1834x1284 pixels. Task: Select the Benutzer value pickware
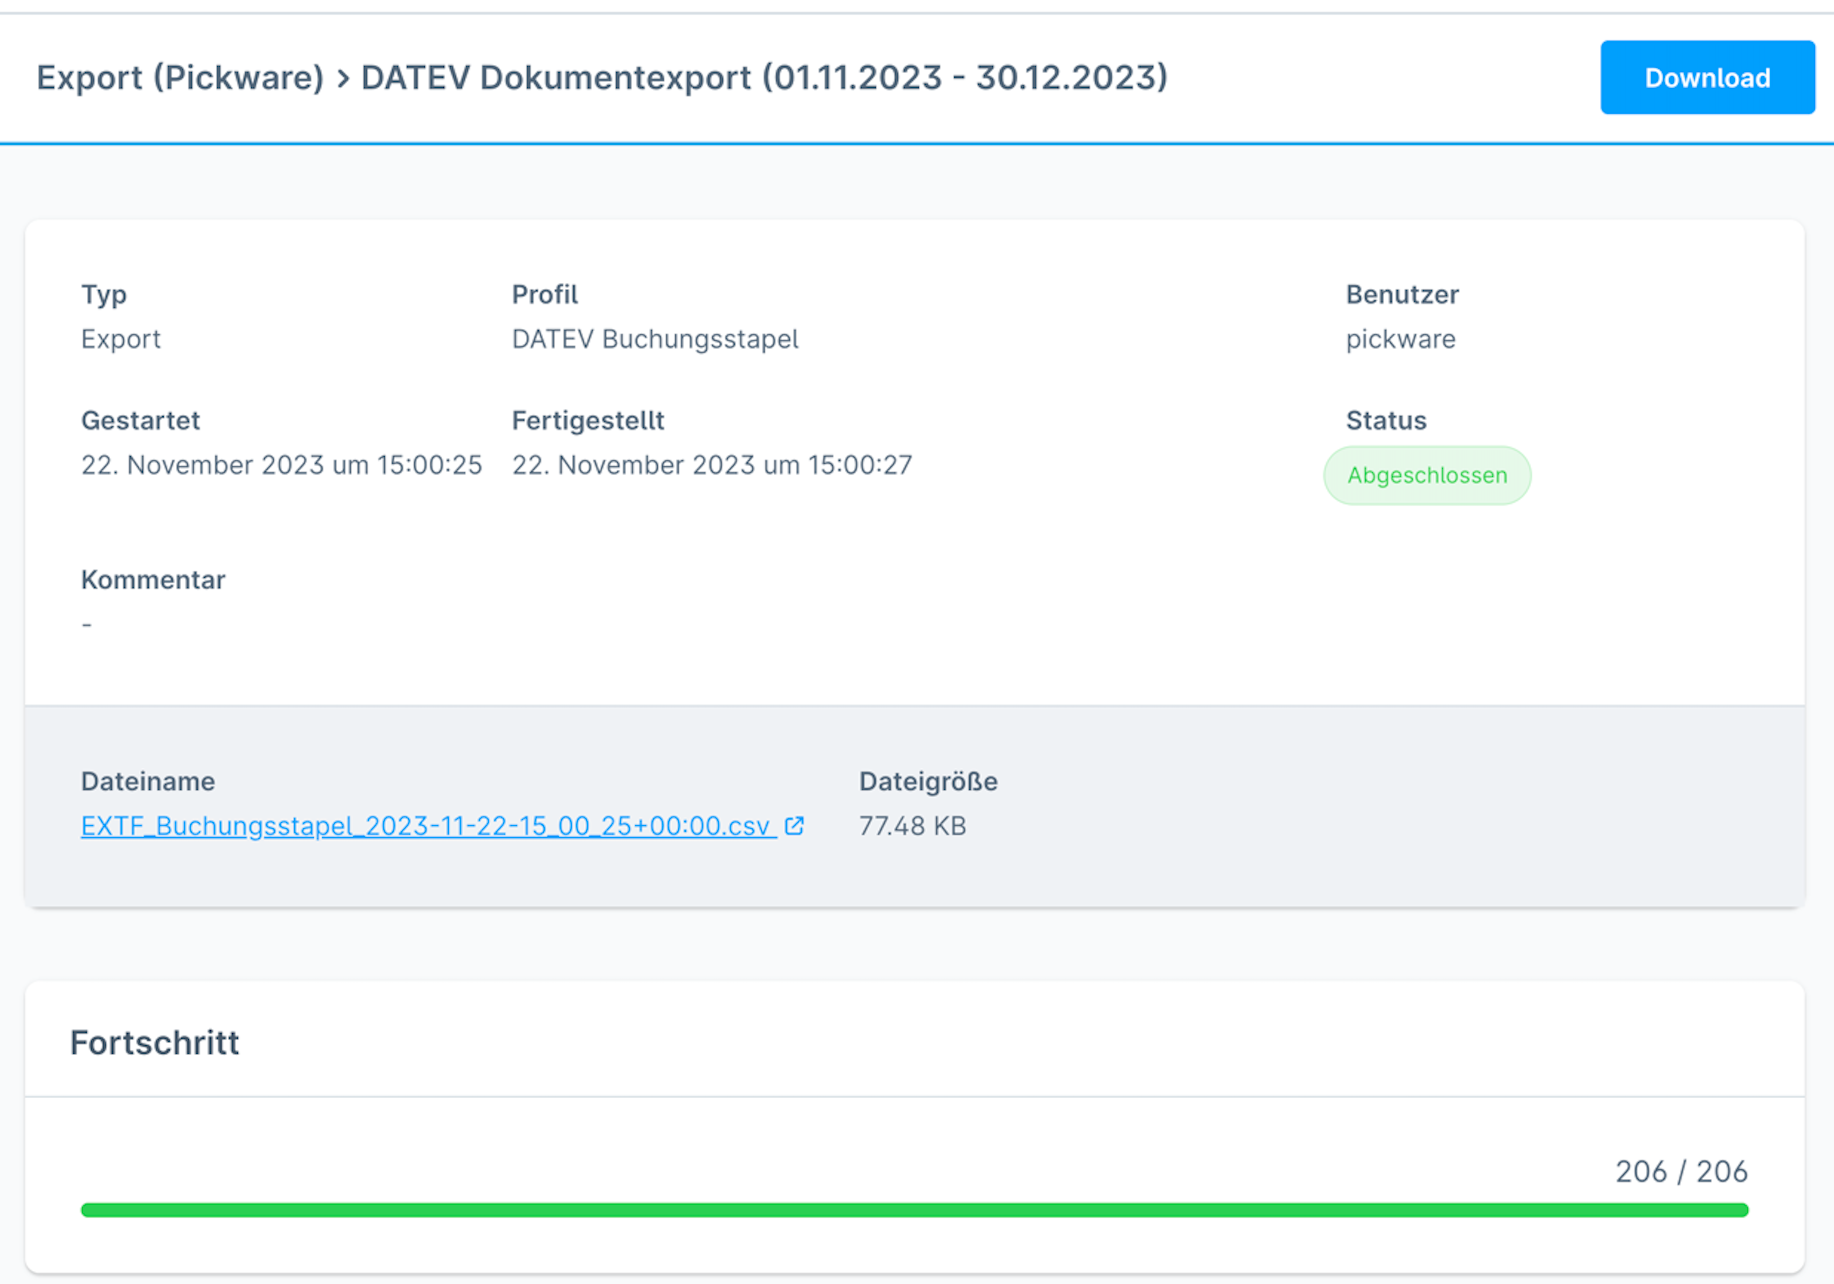click(x=1400, y=338)
